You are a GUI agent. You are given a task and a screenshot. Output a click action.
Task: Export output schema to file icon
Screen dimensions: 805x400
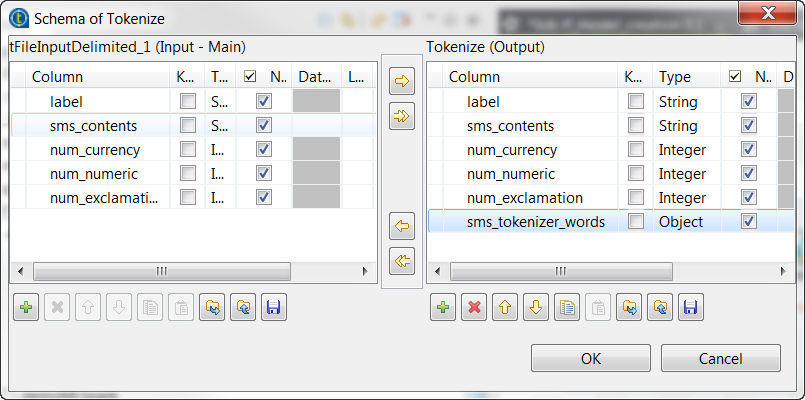coord(660,307)
